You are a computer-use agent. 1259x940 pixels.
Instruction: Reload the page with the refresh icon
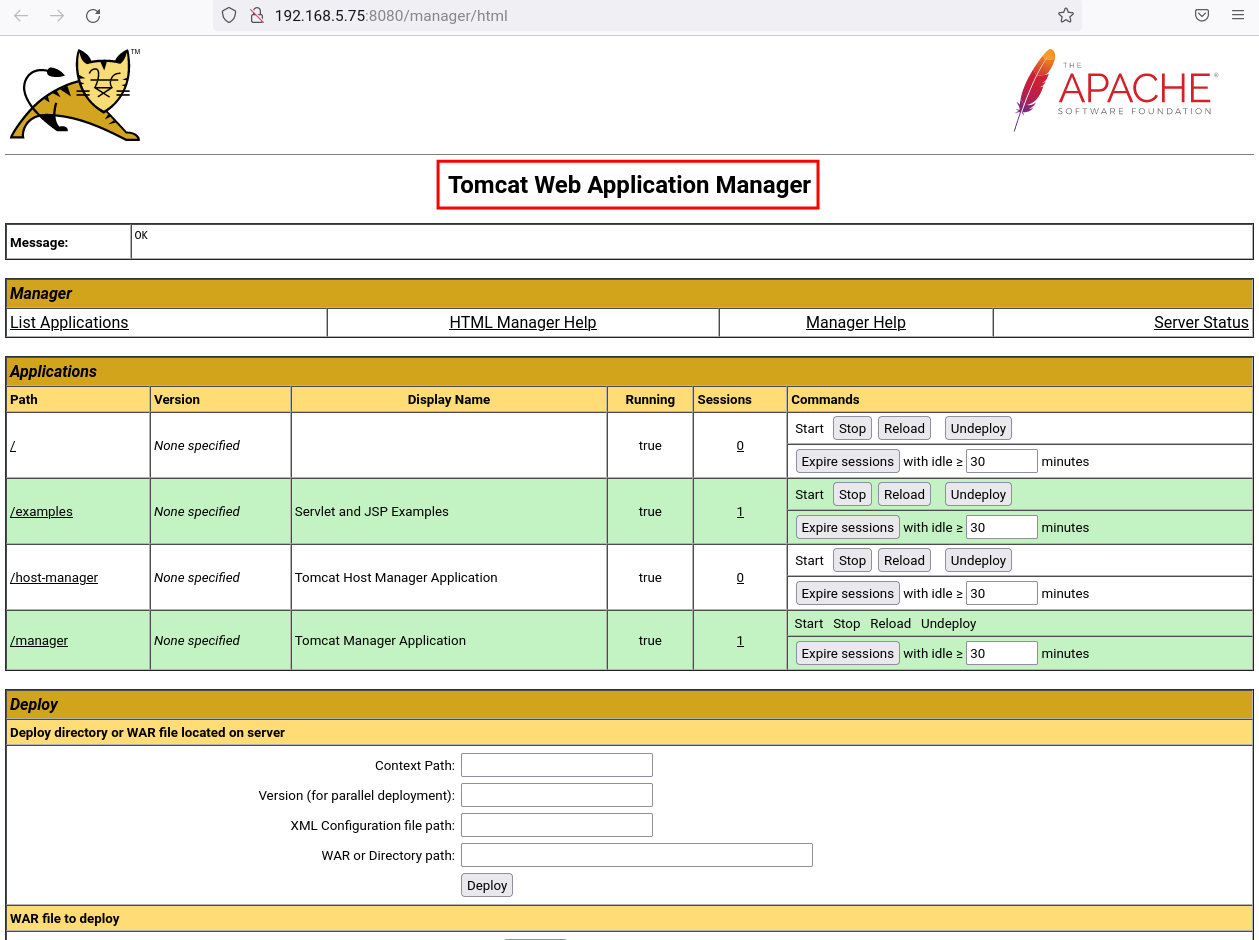(93, 16)
